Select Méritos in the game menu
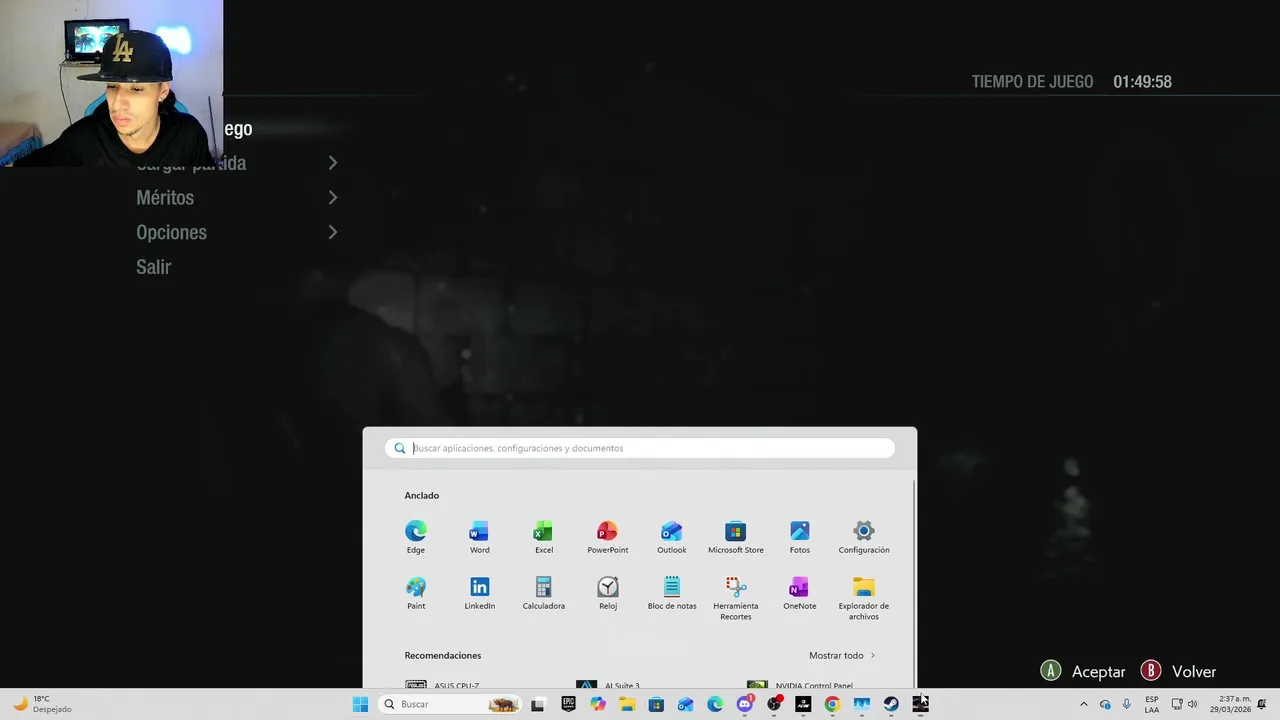Image resolution: width=1280 pixels, height=720 pixels. (x=165, y=197)
